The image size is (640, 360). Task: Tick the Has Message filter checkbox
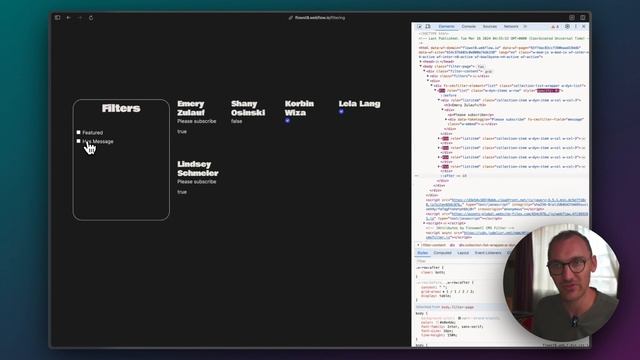[x=78, y=141]
